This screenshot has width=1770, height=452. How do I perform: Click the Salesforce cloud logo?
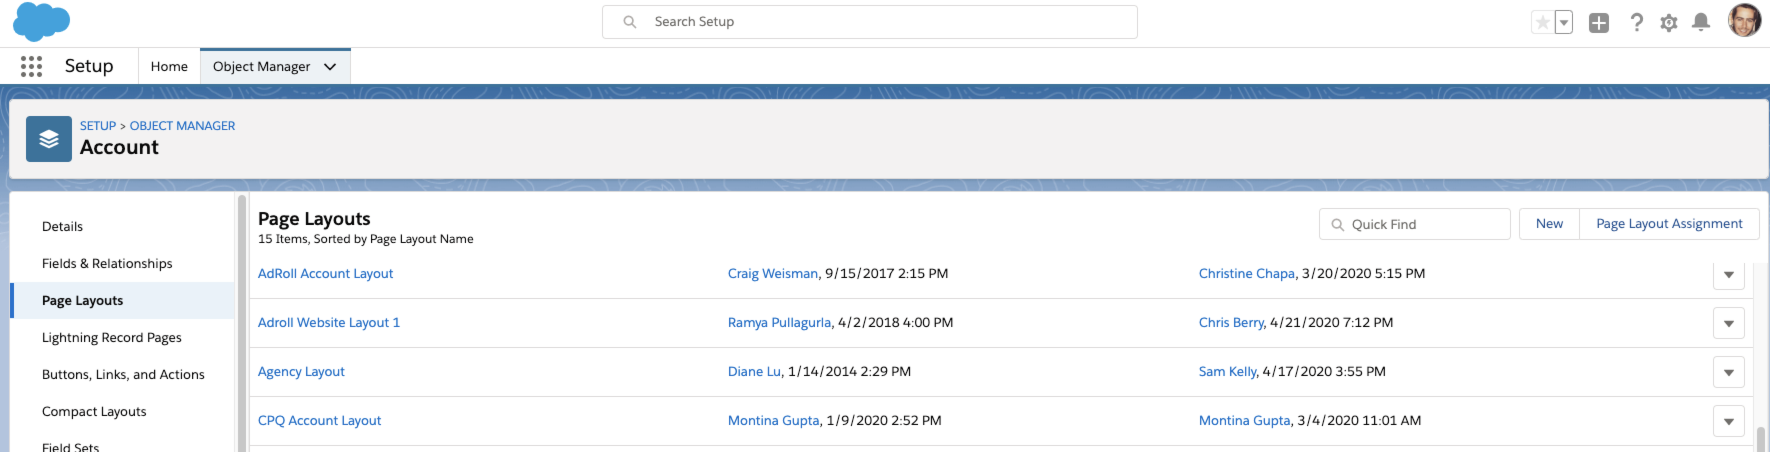point(41,21)
